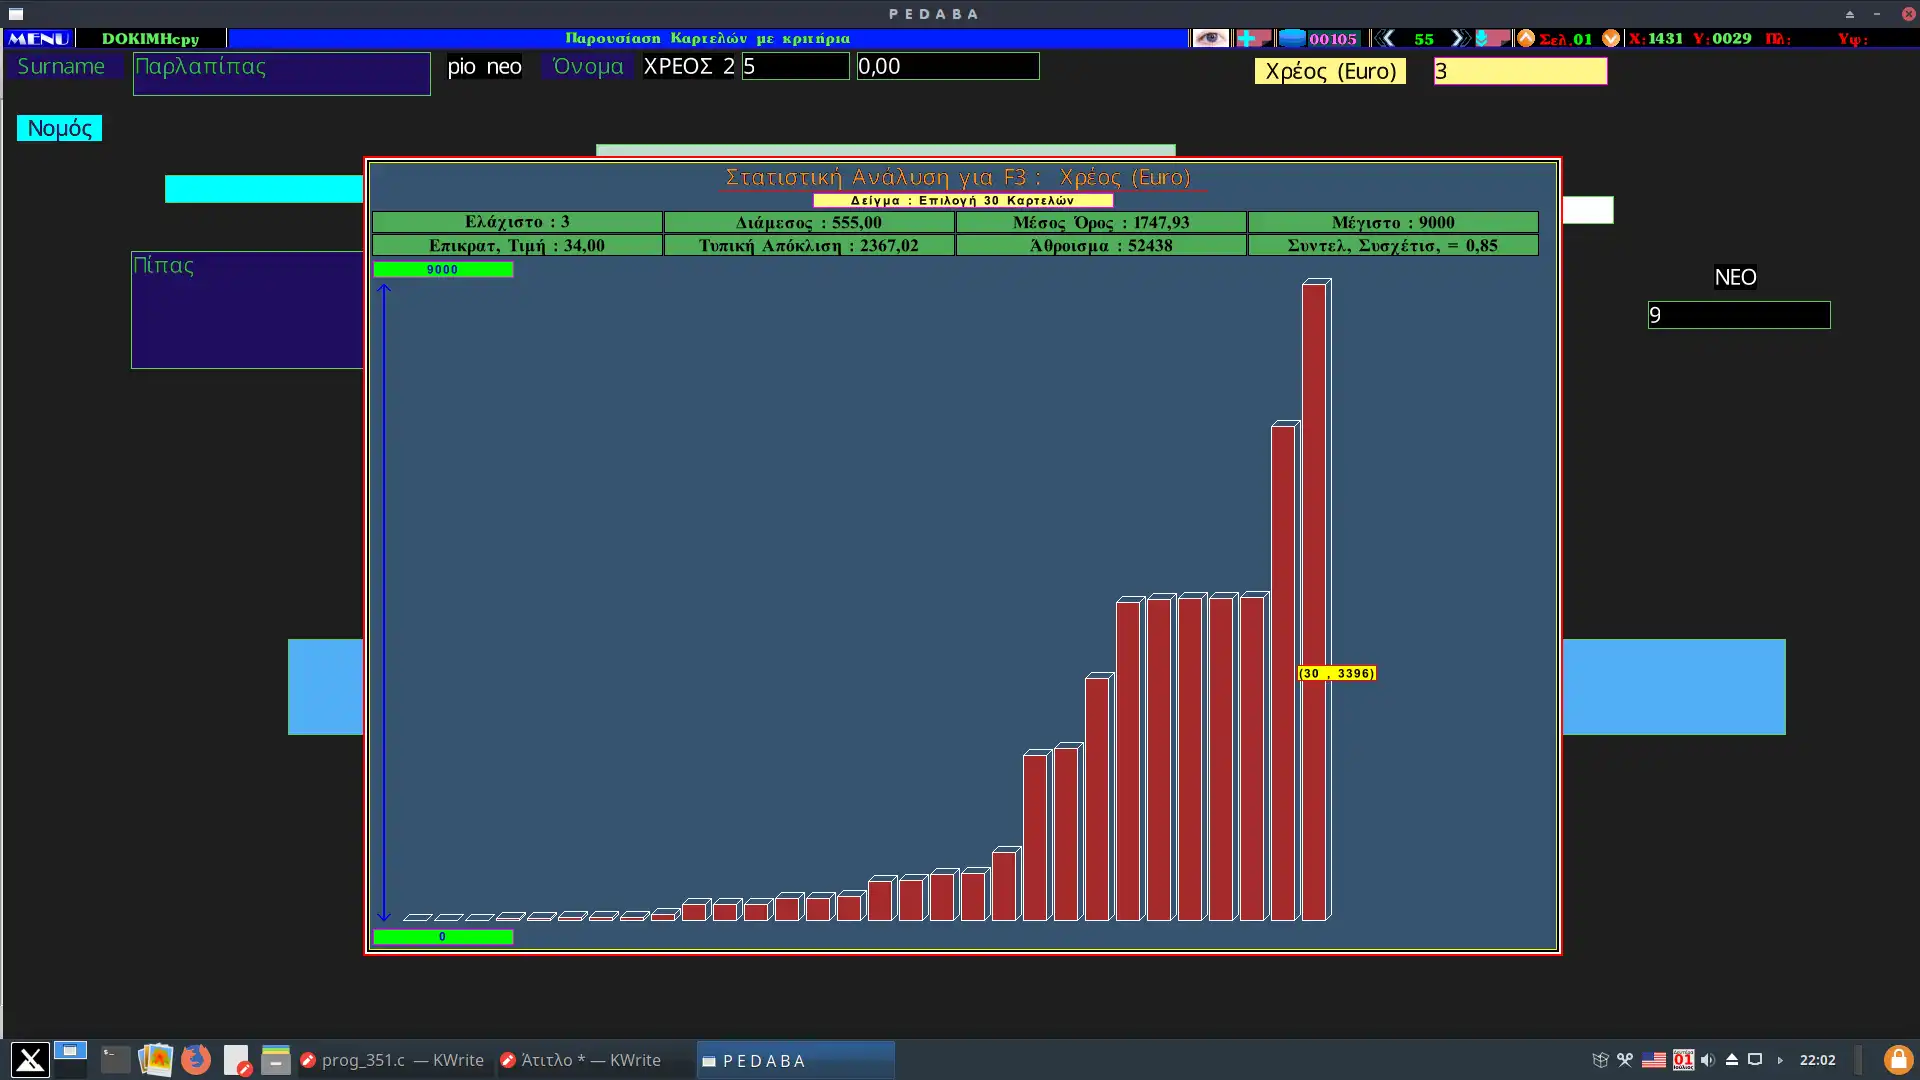This screenshot has height=1080, width=1920.
Task: Toggle the volume speaker tray icon
Action: coord(1708,1060)
